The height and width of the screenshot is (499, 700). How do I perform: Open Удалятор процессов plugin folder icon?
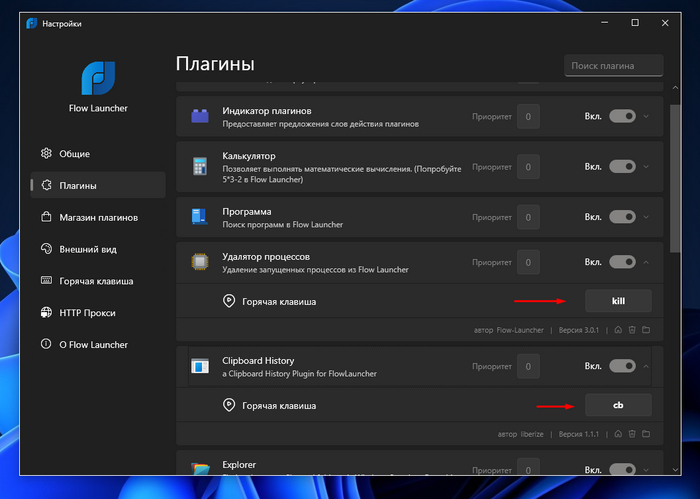pos(646,329)
